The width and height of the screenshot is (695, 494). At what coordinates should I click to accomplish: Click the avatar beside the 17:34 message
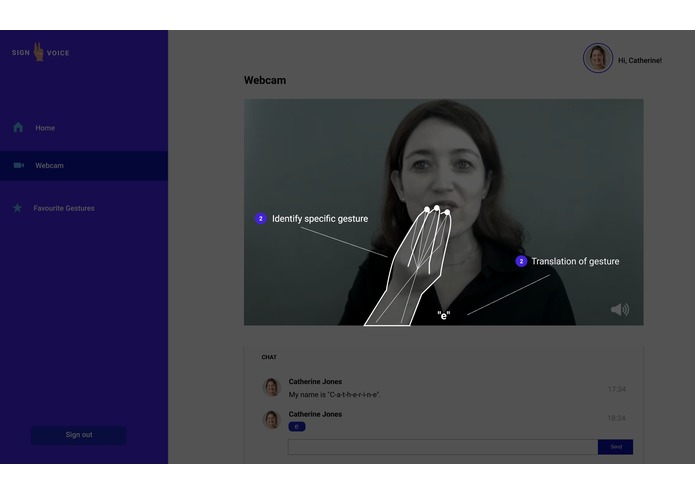click(x=271, y=387)
